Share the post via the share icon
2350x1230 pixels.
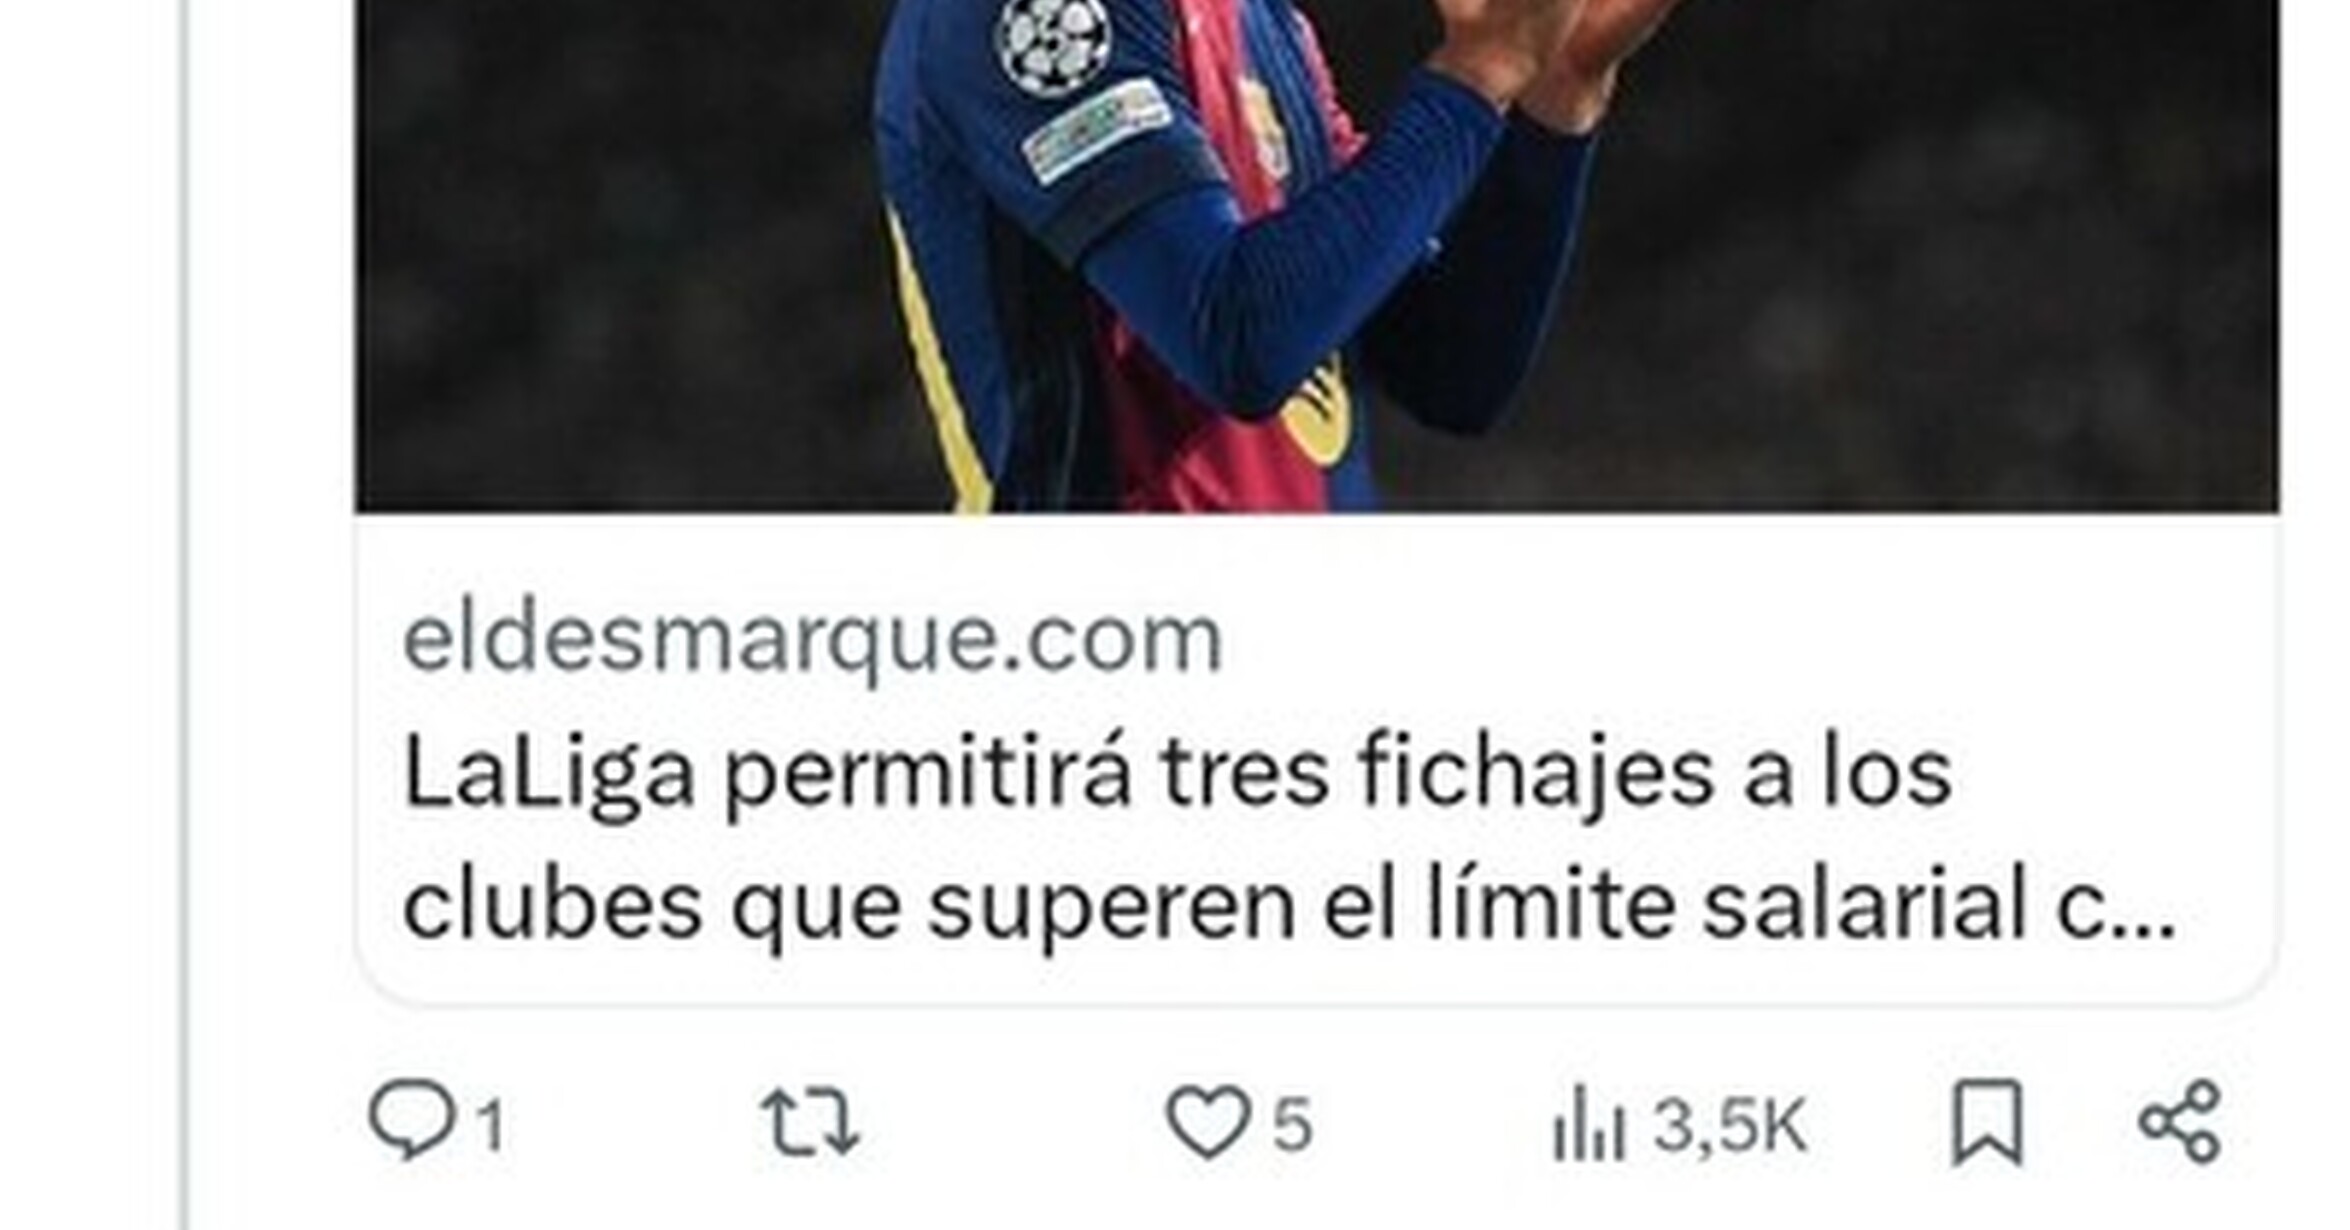coord(2180,1122)
